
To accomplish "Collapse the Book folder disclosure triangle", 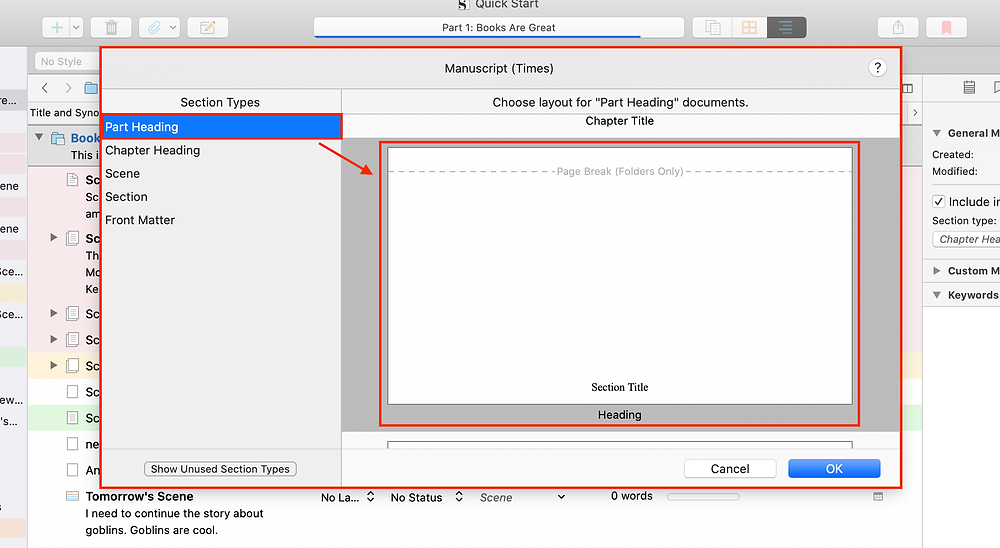I will [x=39, y=137].
